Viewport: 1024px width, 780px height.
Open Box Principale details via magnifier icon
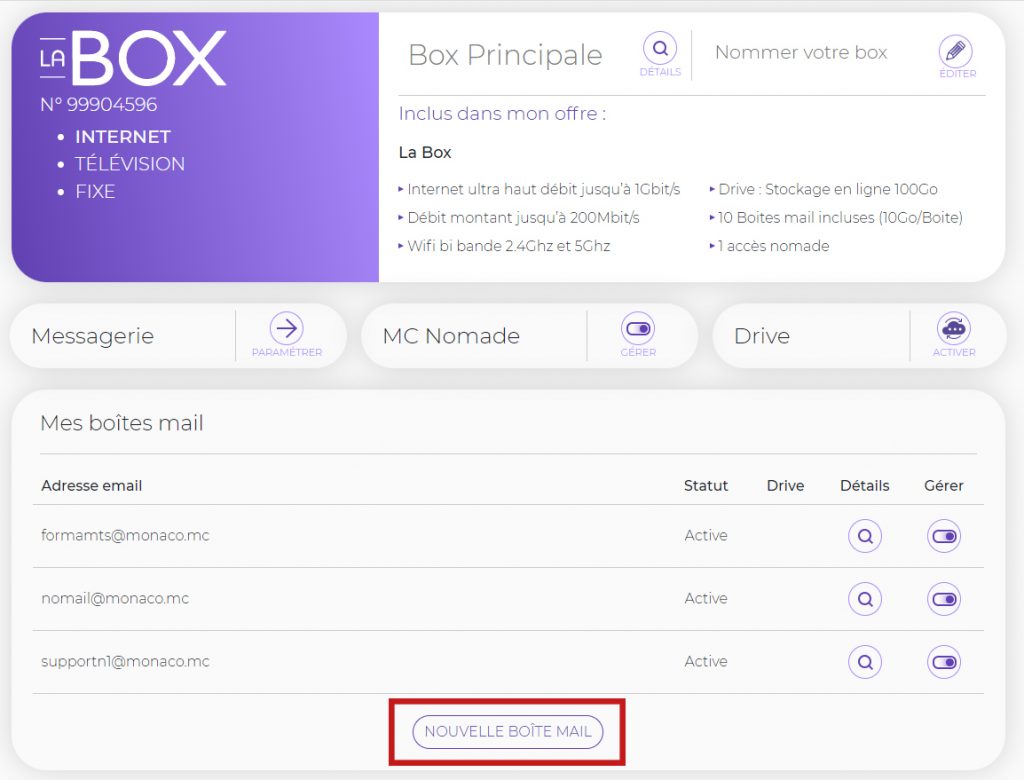(x=660, y=47)
